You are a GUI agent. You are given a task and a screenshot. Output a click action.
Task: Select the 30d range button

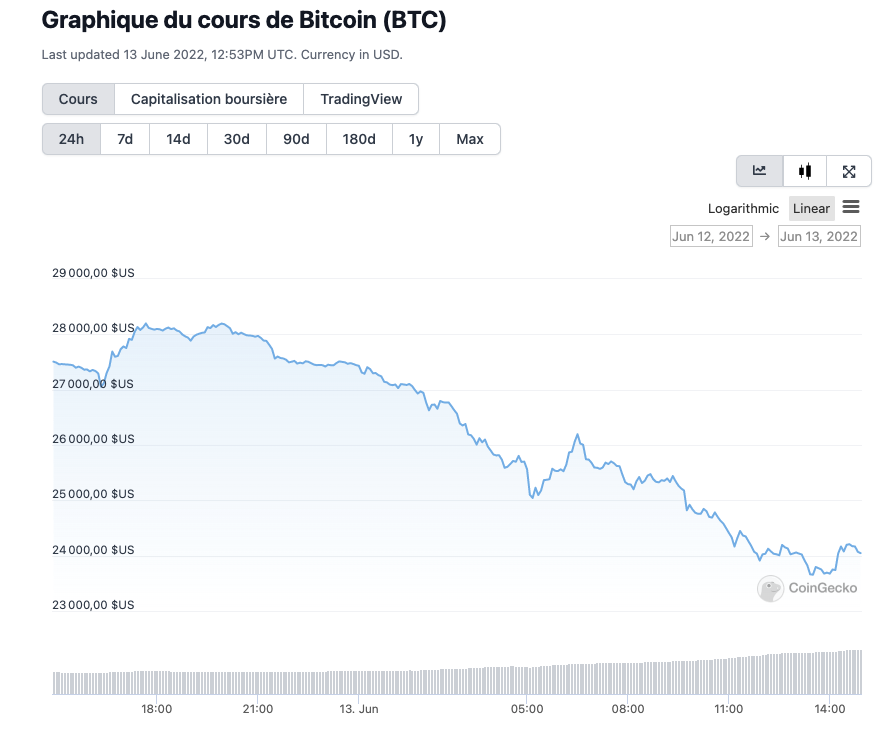(x=237, y=139)
